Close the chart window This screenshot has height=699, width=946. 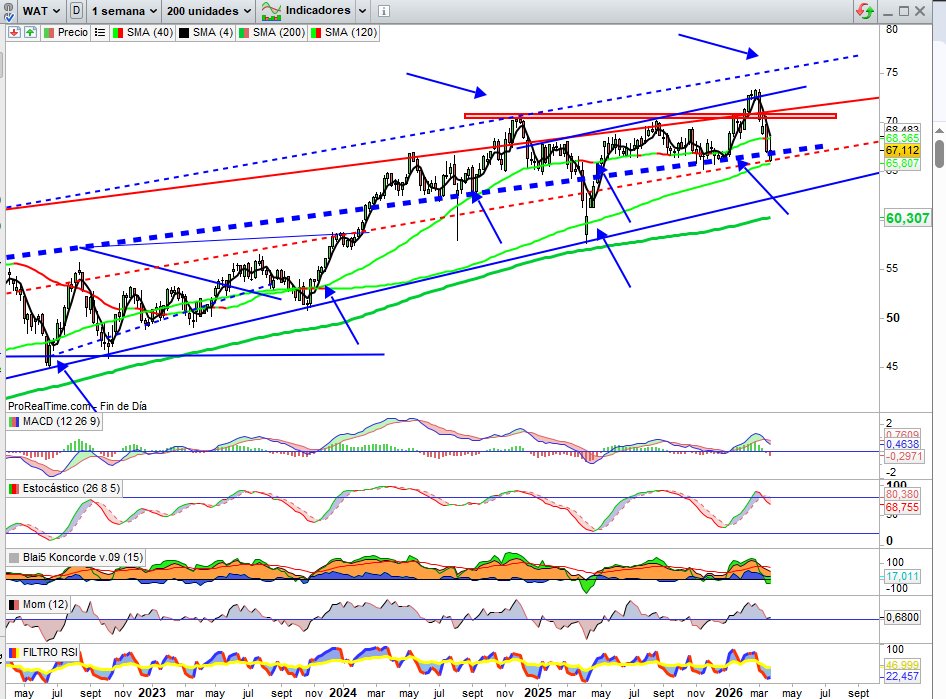pos(920,11)
